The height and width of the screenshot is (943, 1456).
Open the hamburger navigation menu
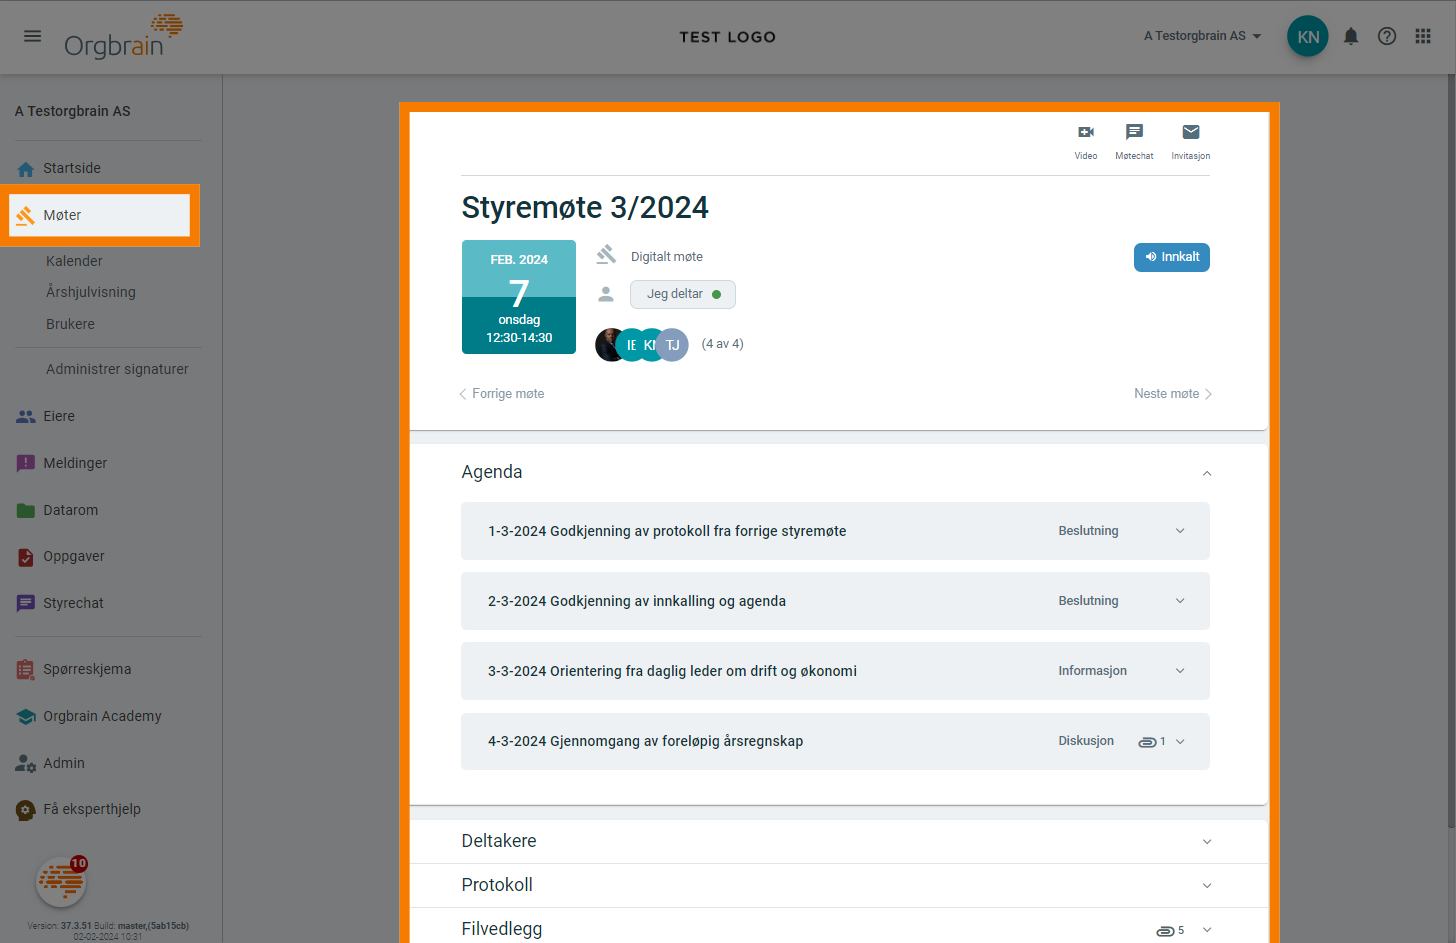(x=33, y=36)
